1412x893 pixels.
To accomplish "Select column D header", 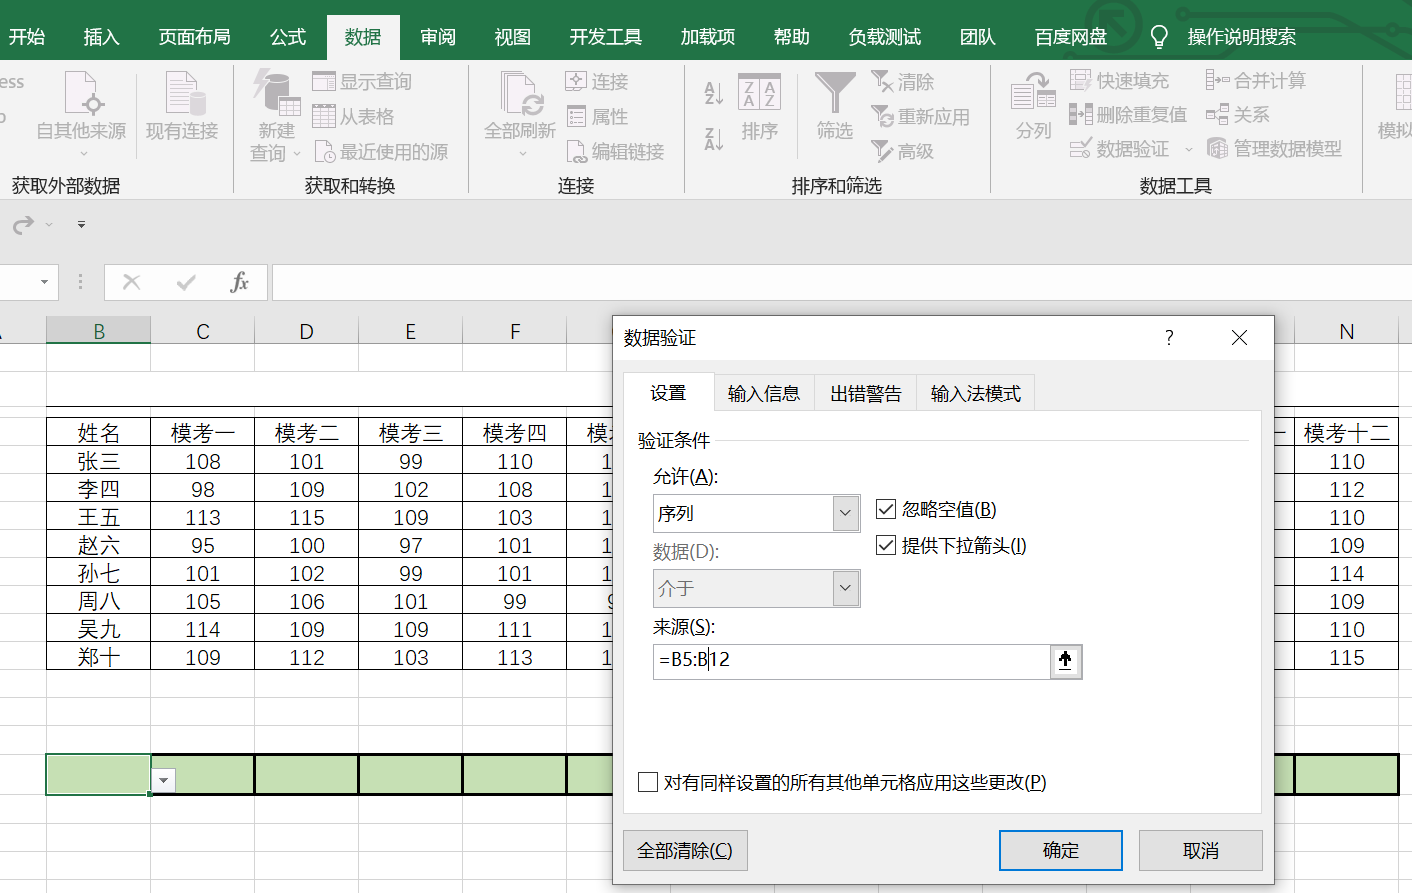I will click(x=306, y=331).
